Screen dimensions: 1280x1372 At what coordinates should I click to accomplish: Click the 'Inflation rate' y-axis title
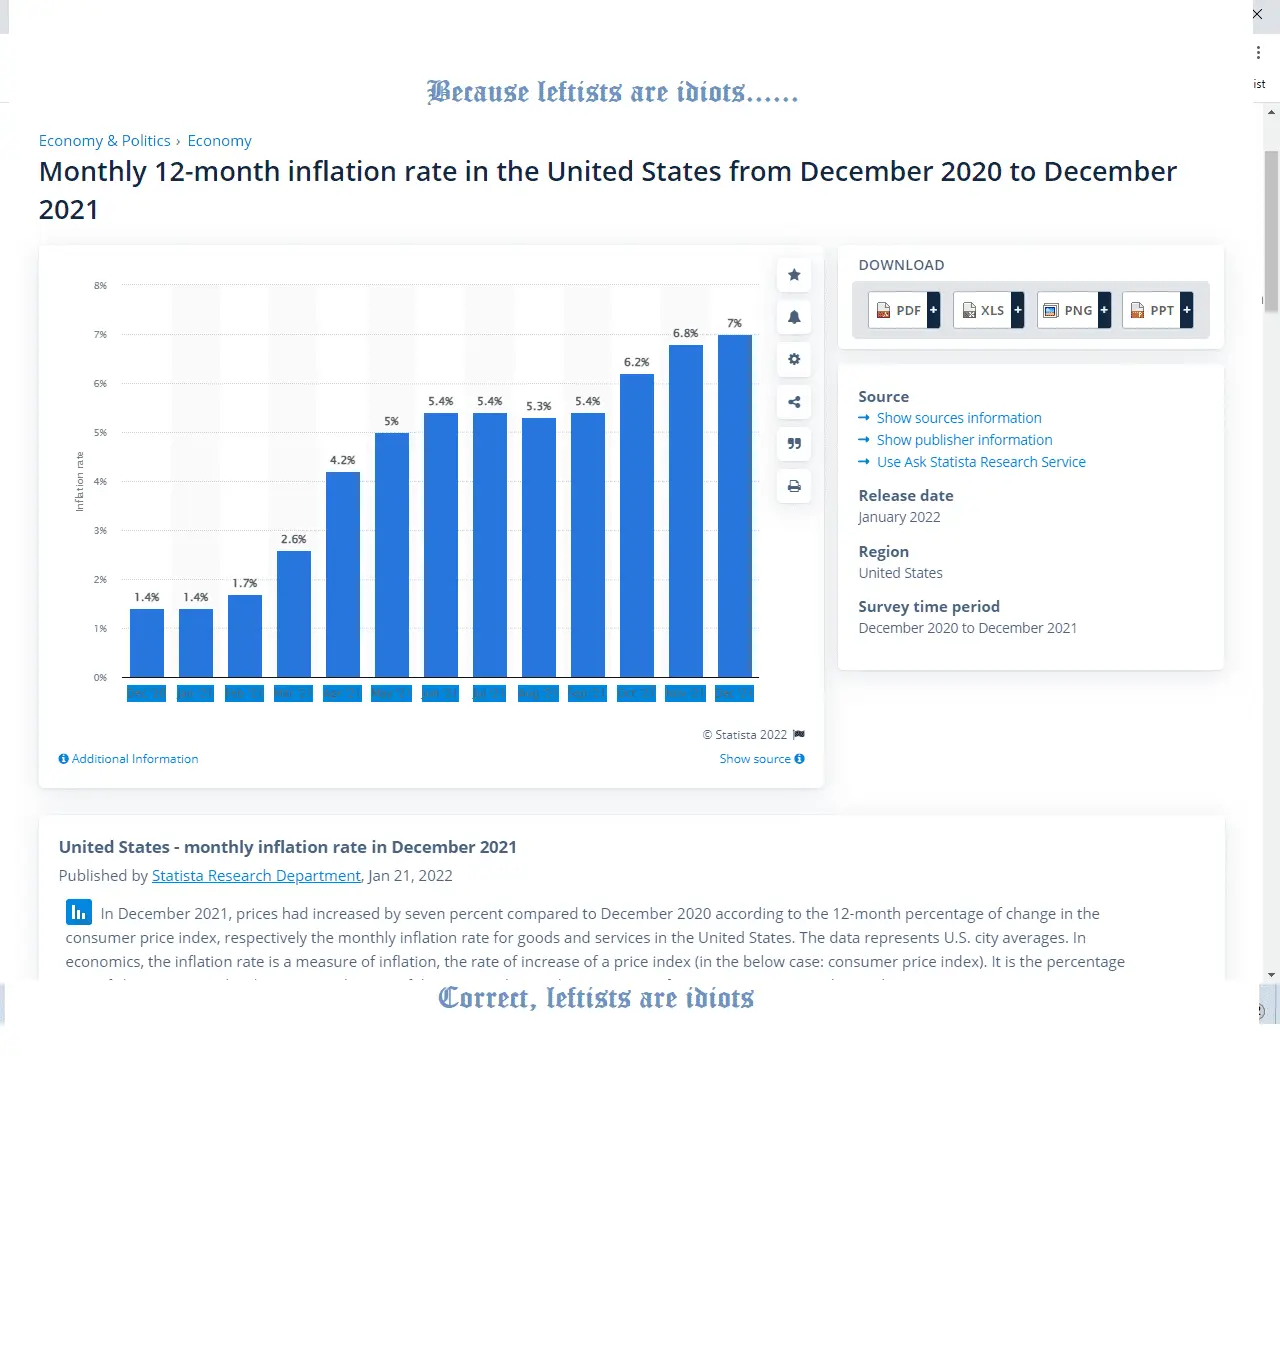coord(80,482)
